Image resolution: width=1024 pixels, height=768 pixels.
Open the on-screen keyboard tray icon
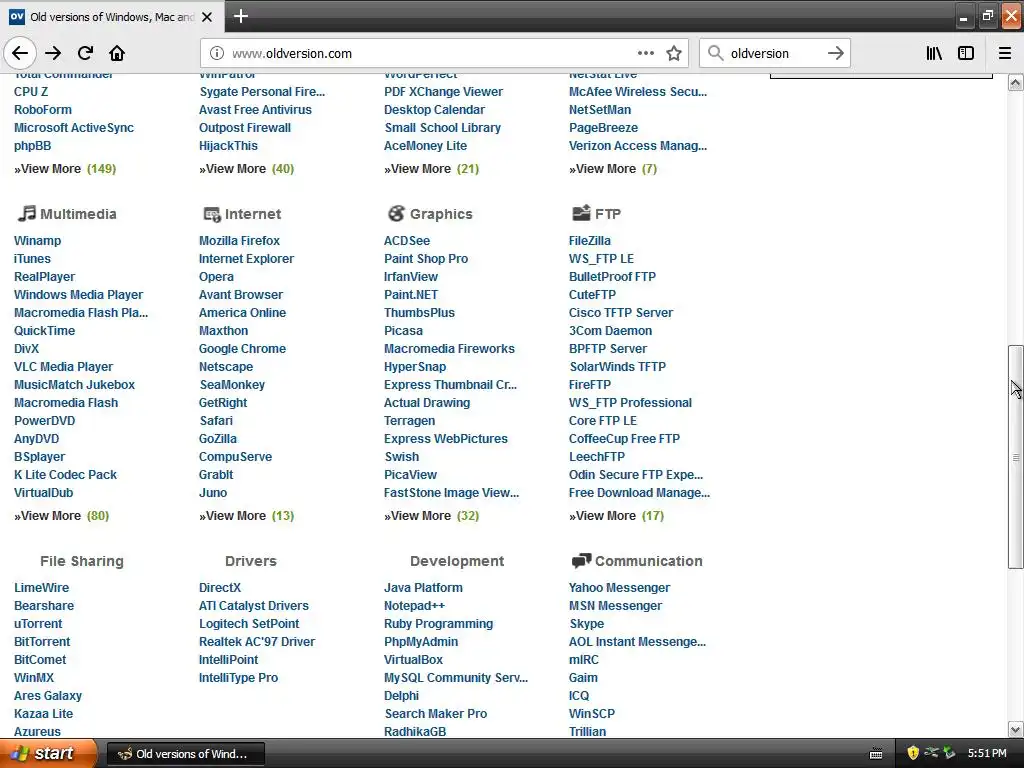click(876, 754)
